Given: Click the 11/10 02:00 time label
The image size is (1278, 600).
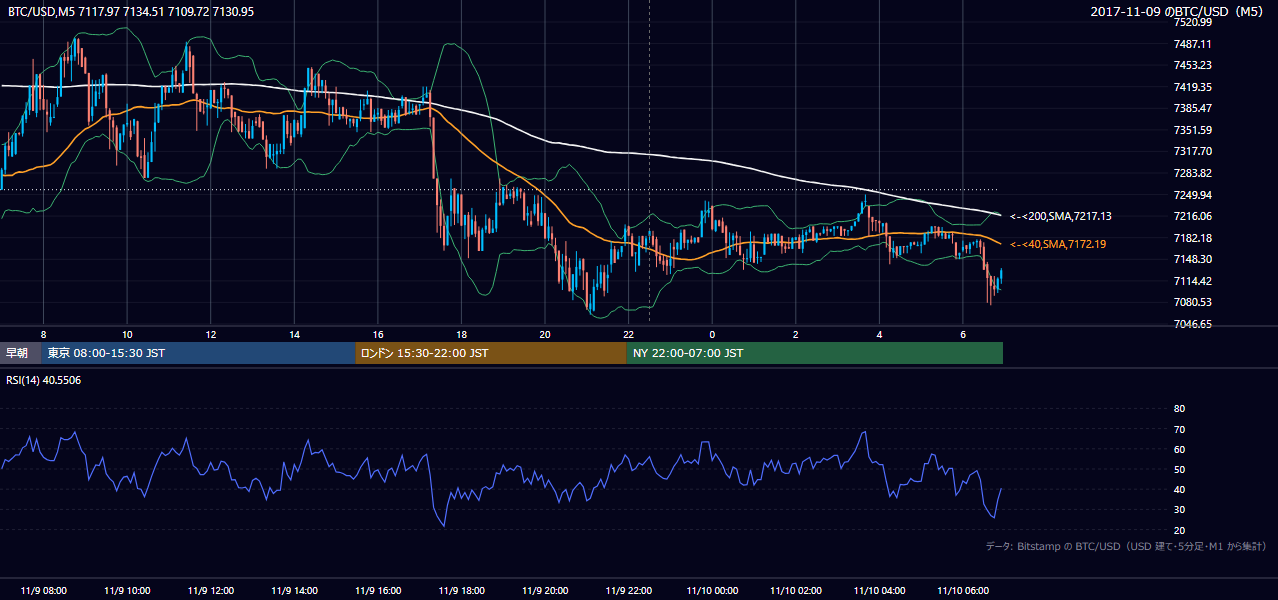Looking at the screenshot, I should pyautogui.click(x=796, y=590).
